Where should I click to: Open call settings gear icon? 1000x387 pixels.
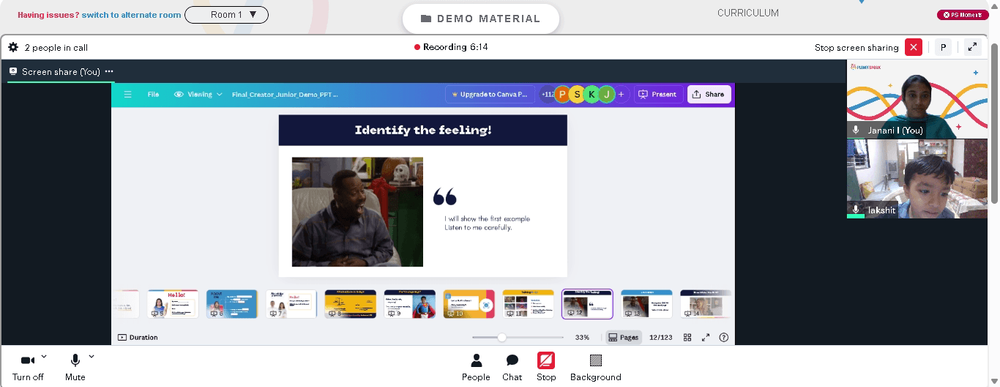pos(13,47)
